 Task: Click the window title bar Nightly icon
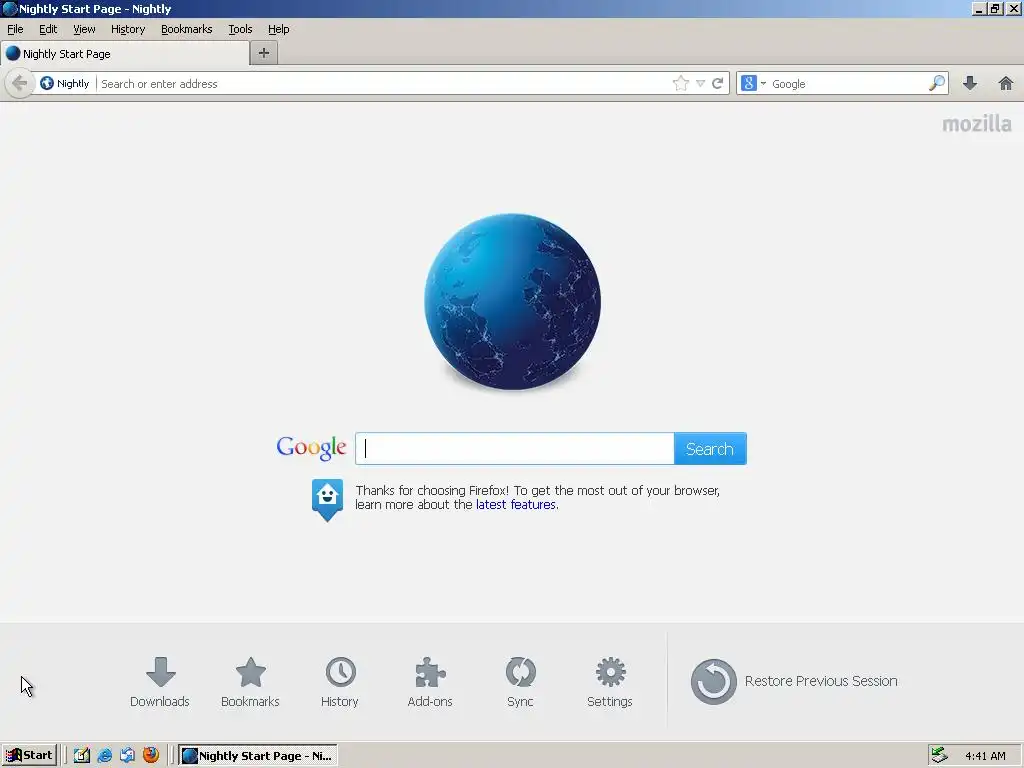coord(9,8)
